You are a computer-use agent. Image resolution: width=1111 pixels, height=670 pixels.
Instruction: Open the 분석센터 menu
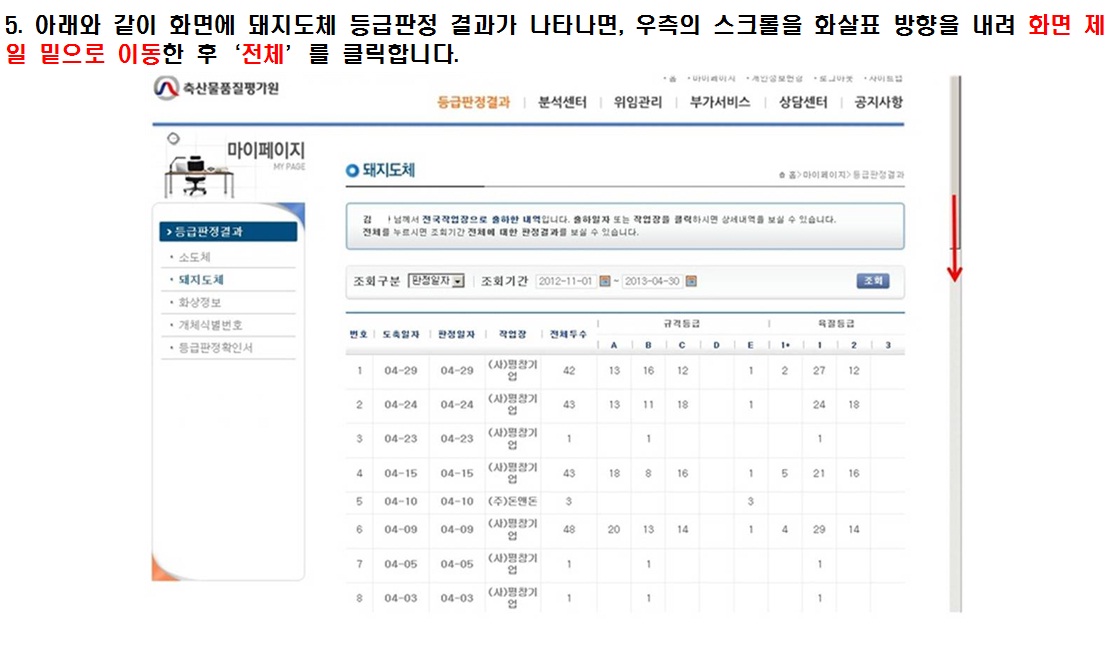562,102
